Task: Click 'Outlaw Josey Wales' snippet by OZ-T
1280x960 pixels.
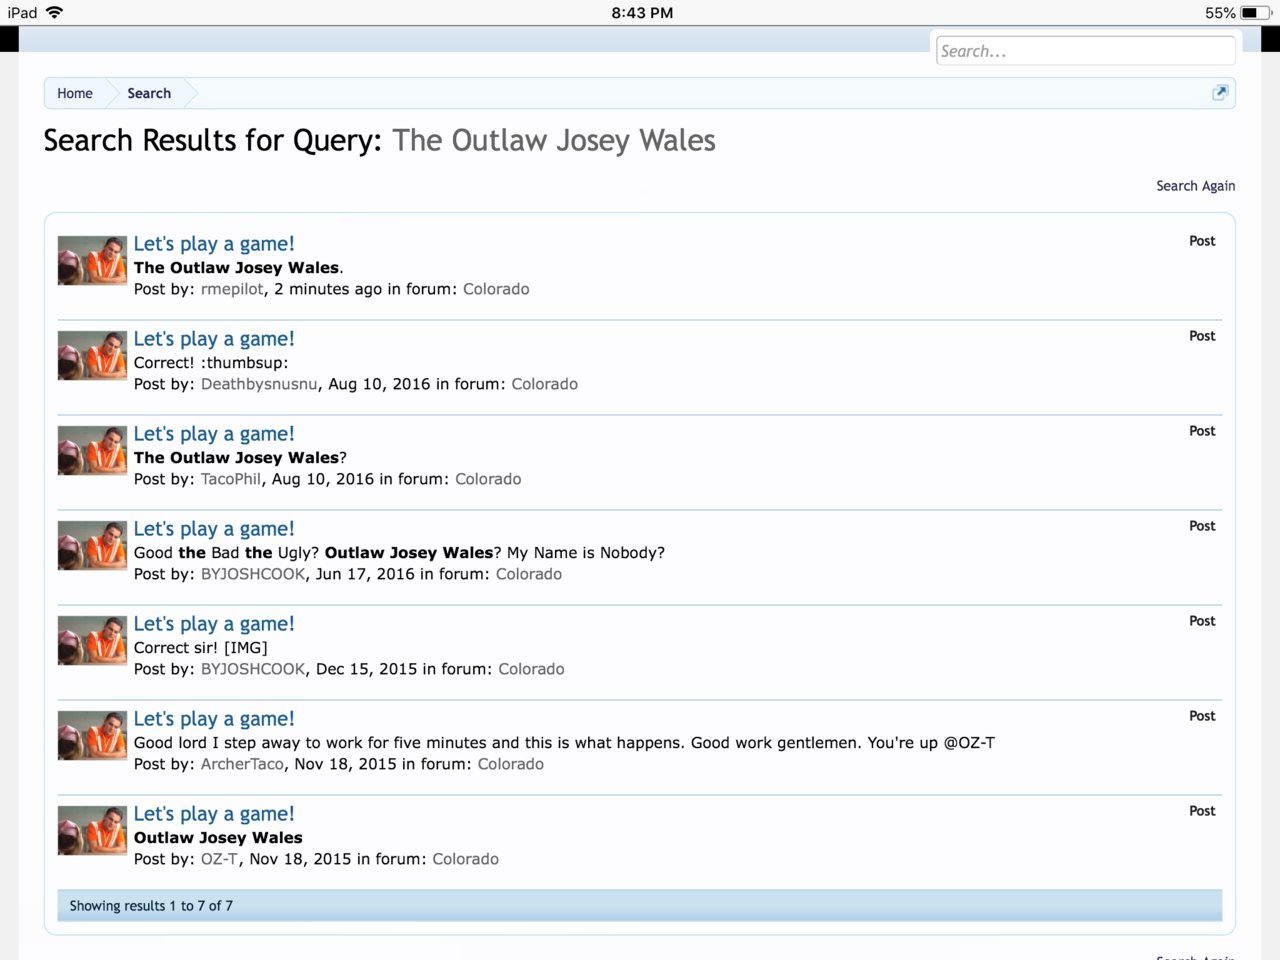Action: coord(218,838)
